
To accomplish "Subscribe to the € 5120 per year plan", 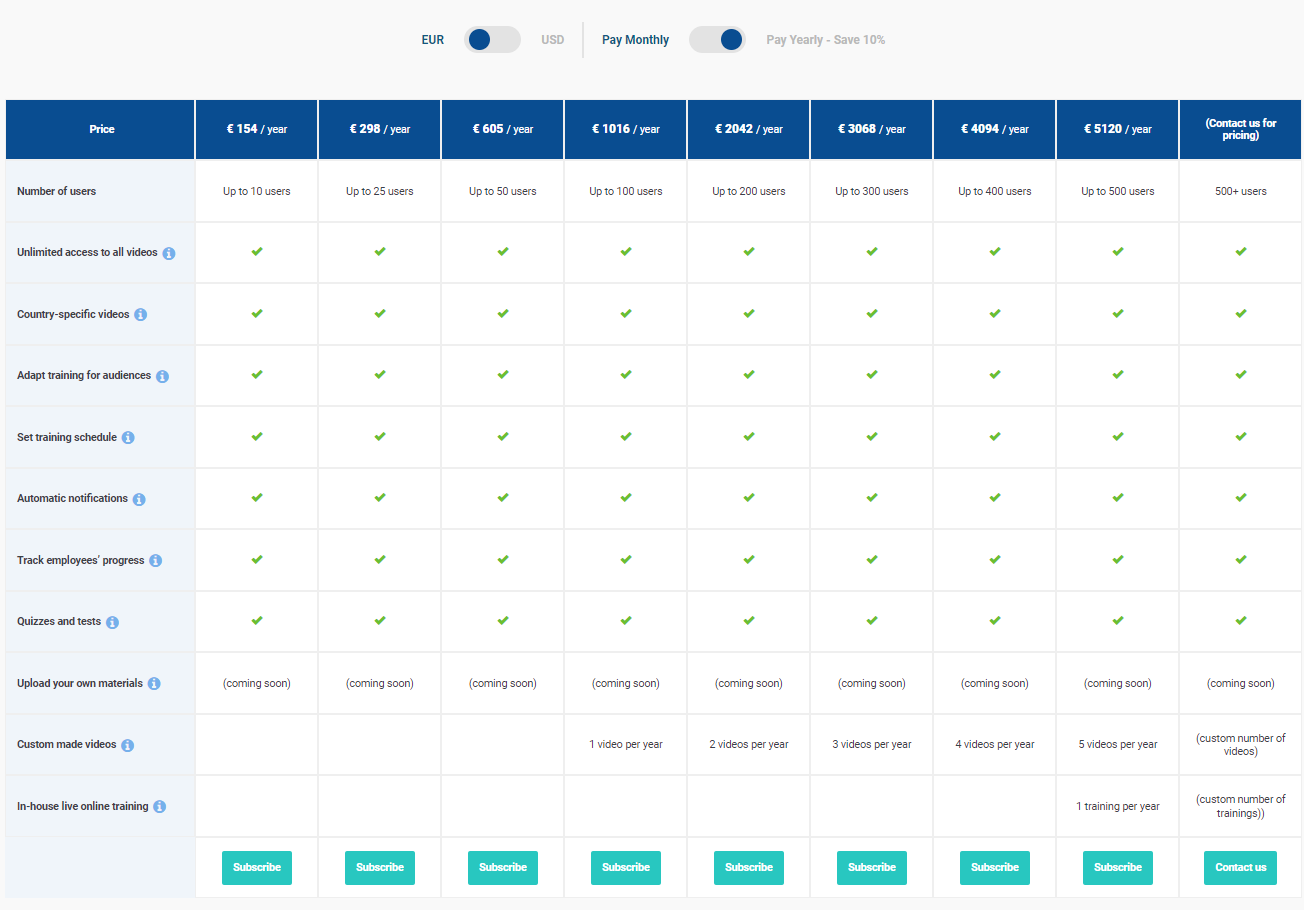I will (x=1117, y=868).
